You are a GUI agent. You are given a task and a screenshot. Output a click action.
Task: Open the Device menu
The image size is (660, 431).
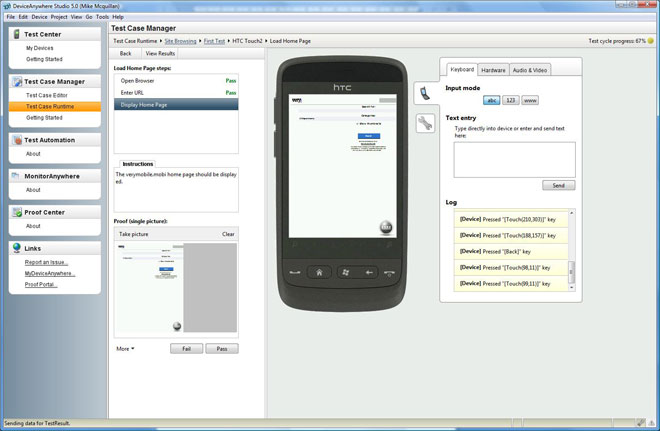point(39,17)
